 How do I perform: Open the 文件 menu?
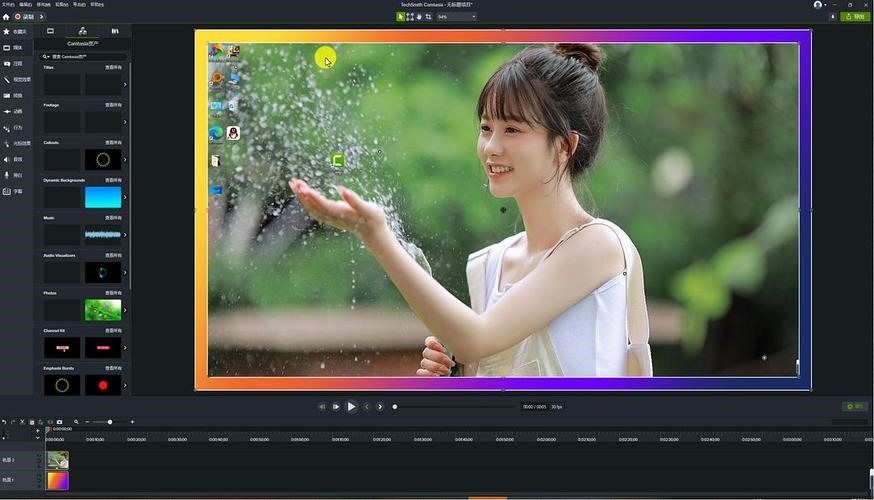(8, 4)
